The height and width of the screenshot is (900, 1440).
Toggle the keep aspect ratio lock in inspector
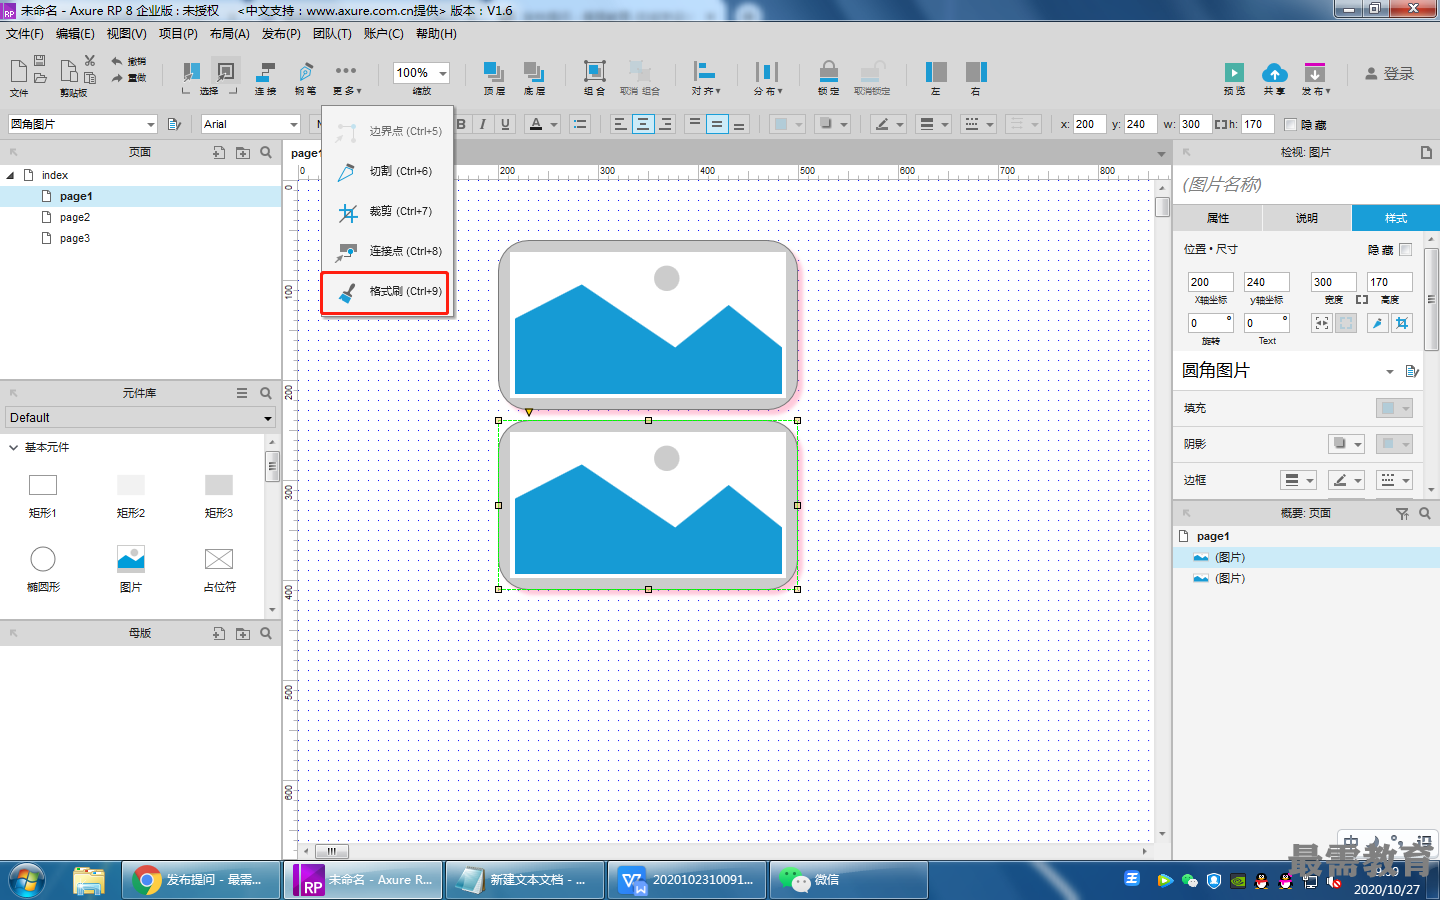[x=1362, y=300]
